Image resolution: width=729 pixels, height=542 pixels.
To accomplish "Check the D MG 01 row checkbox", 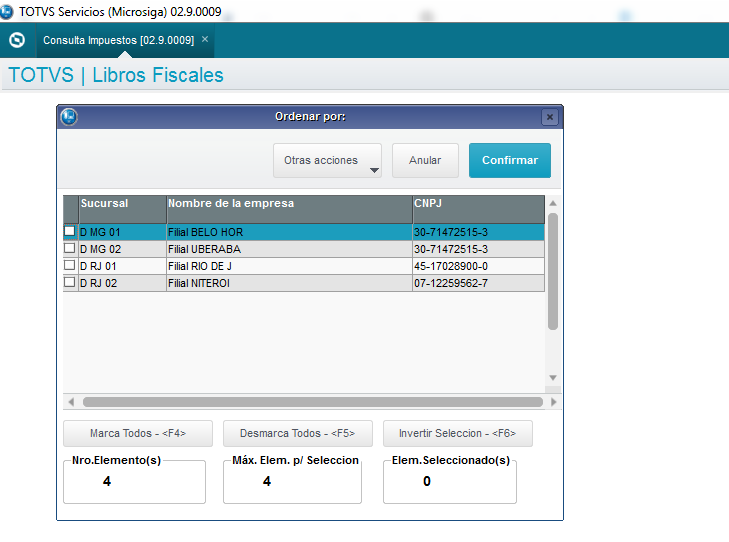I will (69, 231).
